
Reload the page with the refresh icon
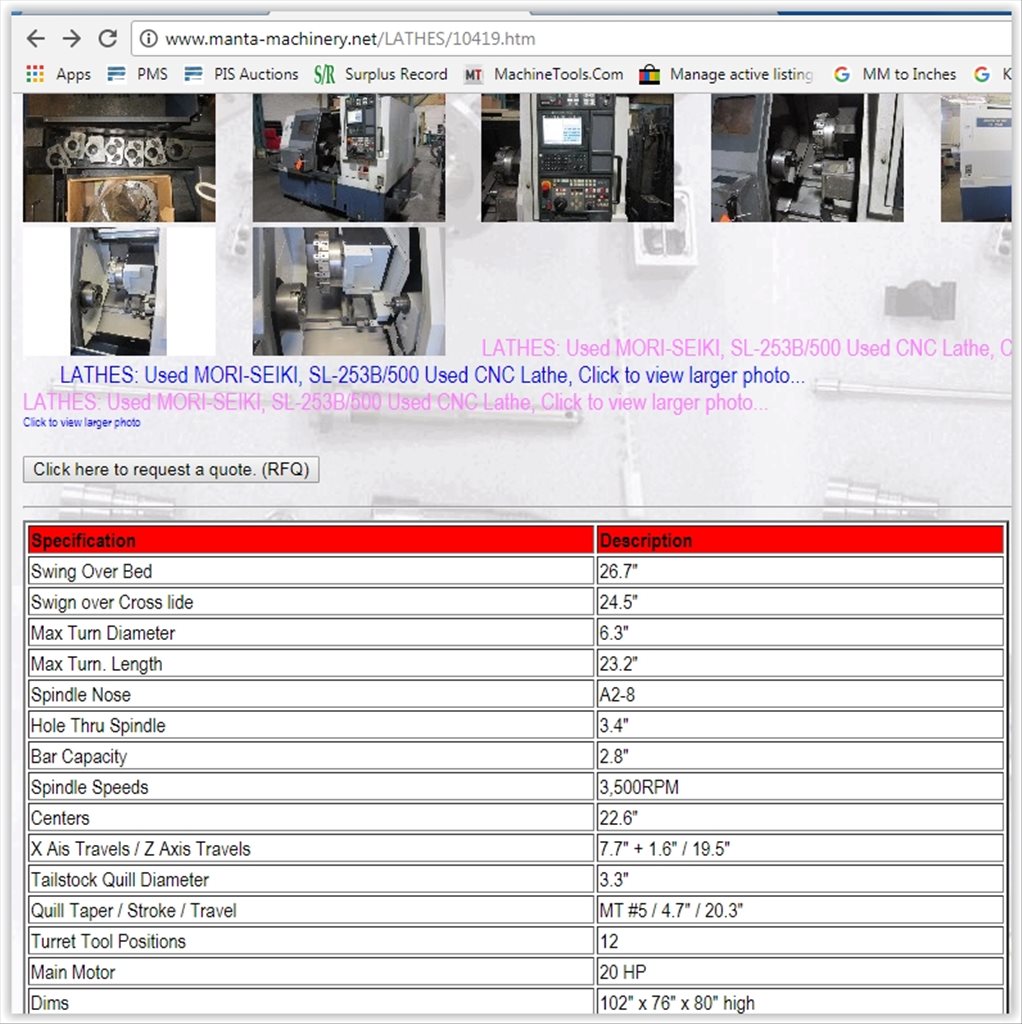click(107, 39)
